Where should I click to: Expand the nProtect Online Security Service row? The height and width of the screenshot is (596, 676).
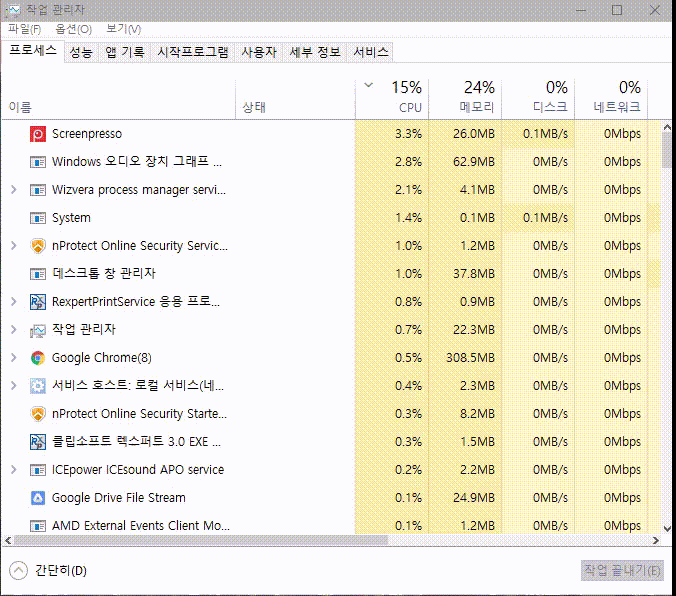pos(14,246)
